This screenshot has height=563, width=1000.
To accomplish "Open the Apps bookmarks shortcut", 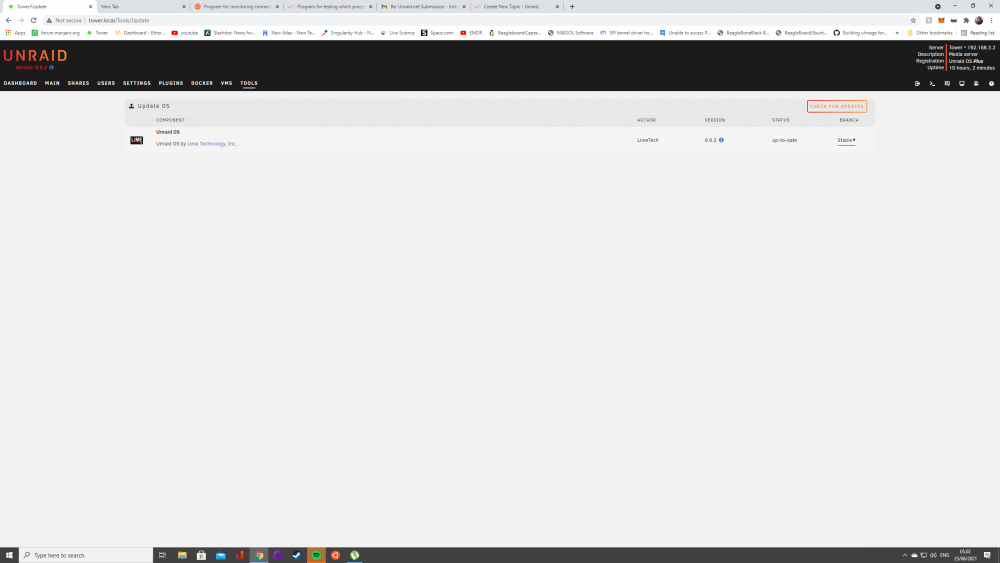I will point(16,33).
